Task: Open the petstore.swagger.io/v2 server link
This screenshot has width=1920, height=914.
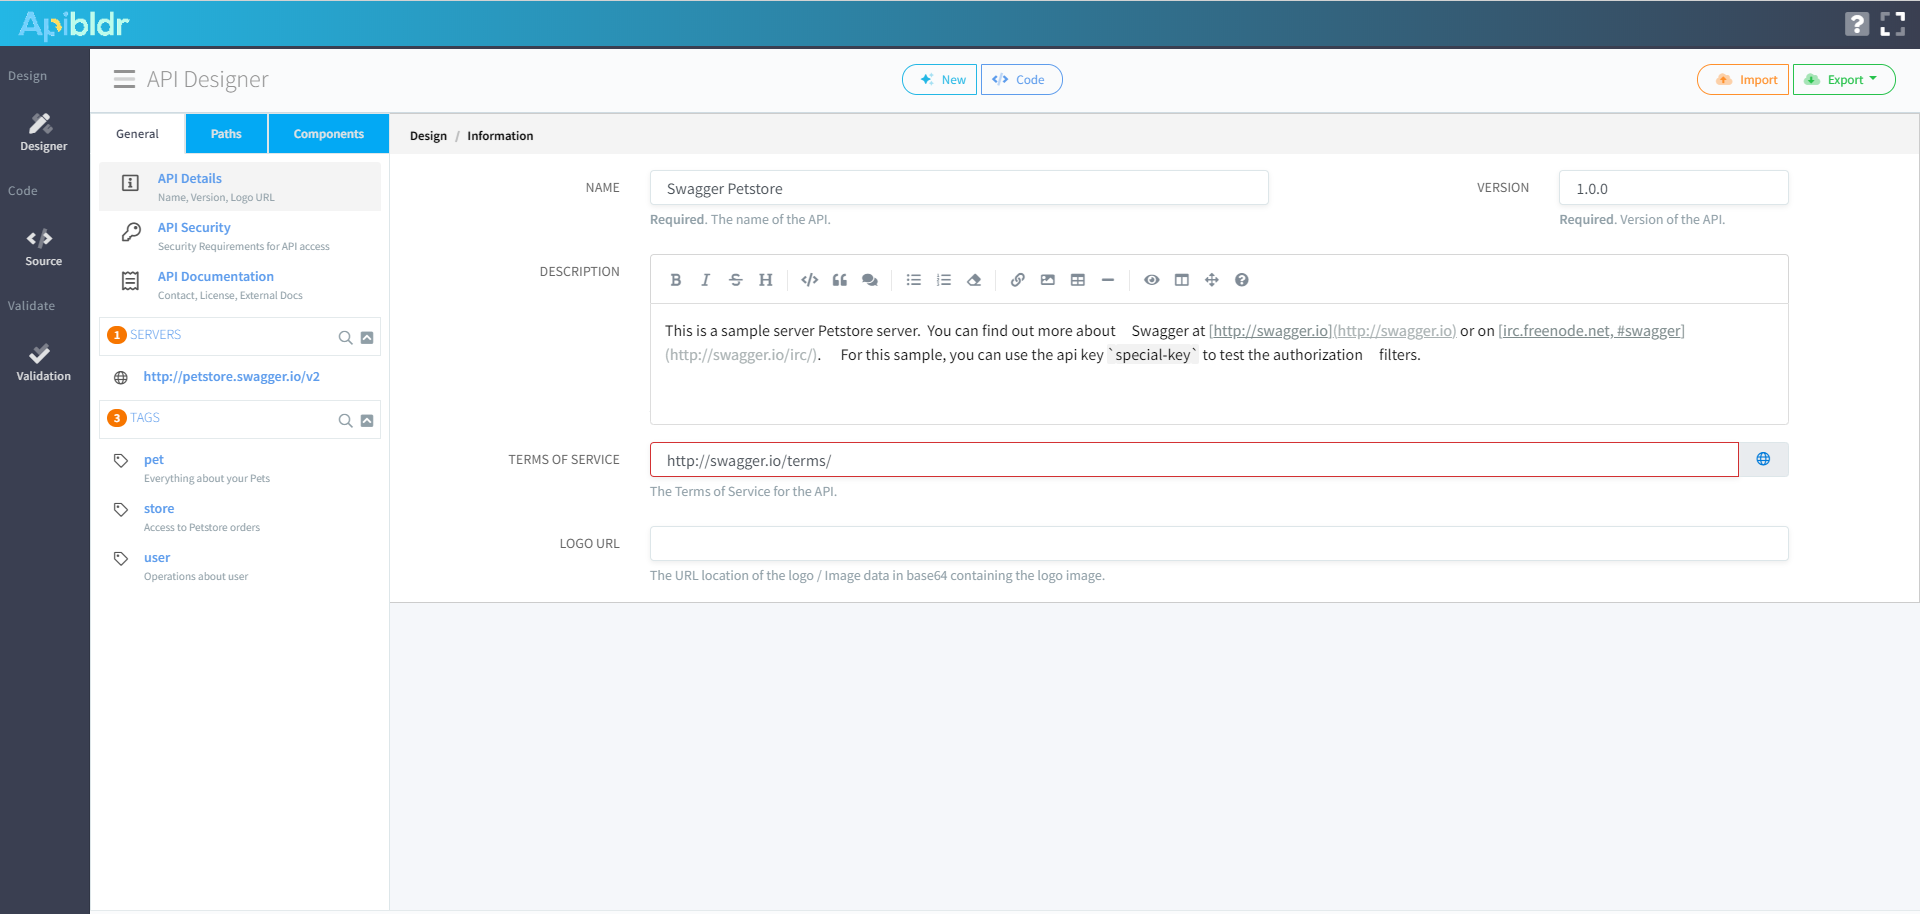Action: click(232, 377)
